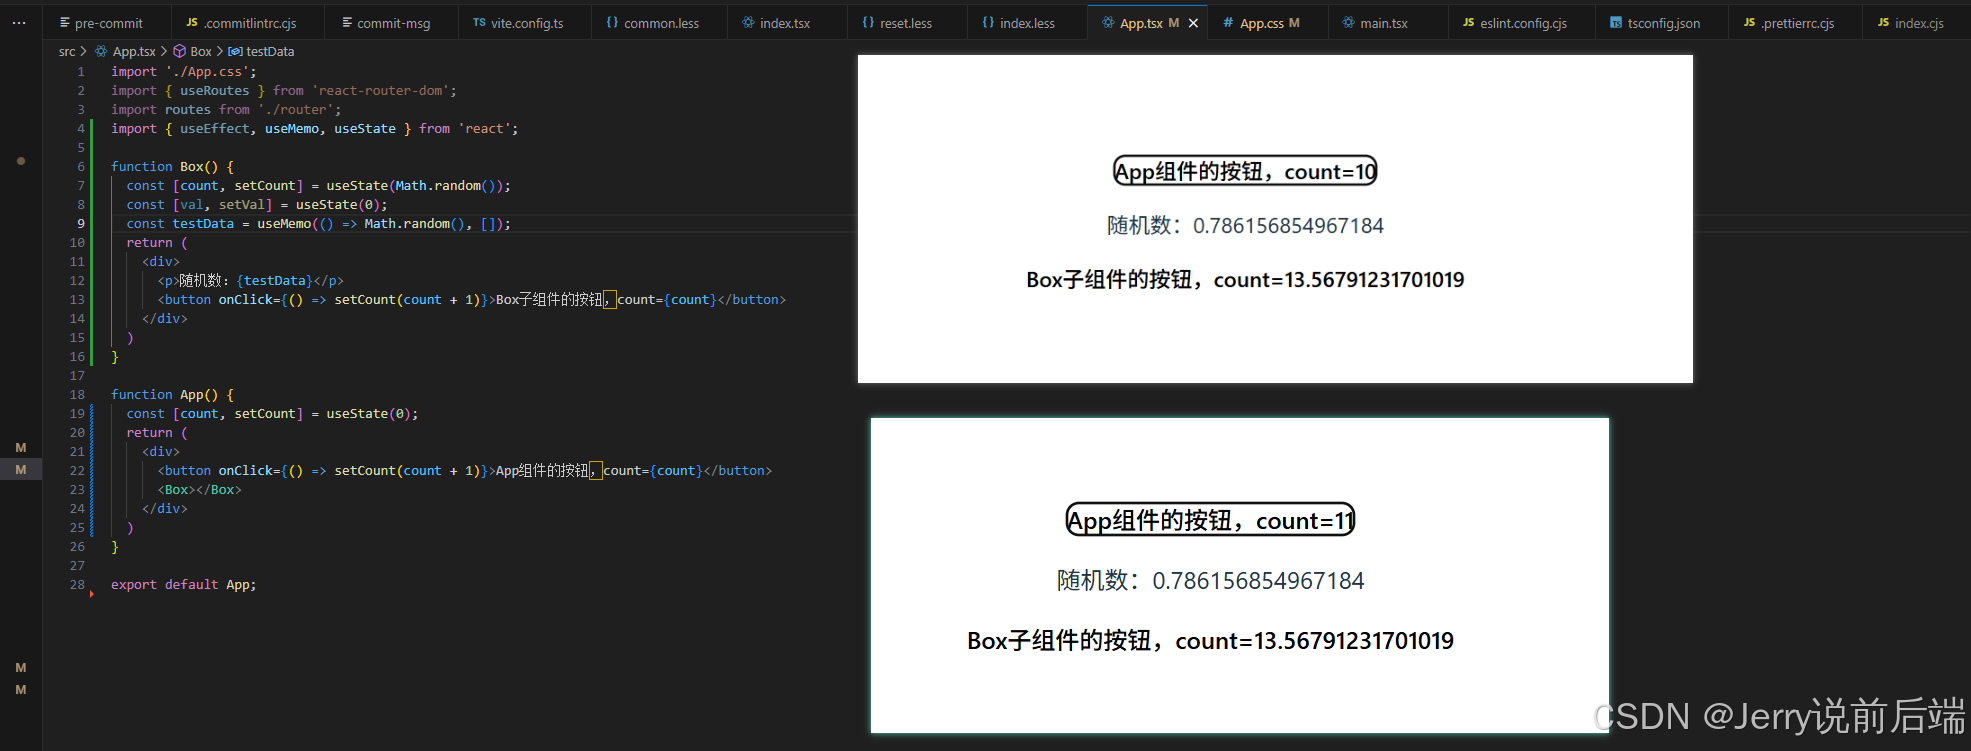Open the App.tsx breadcrumb dropdown
The image size is (1971, 751).
pos(134,52)
